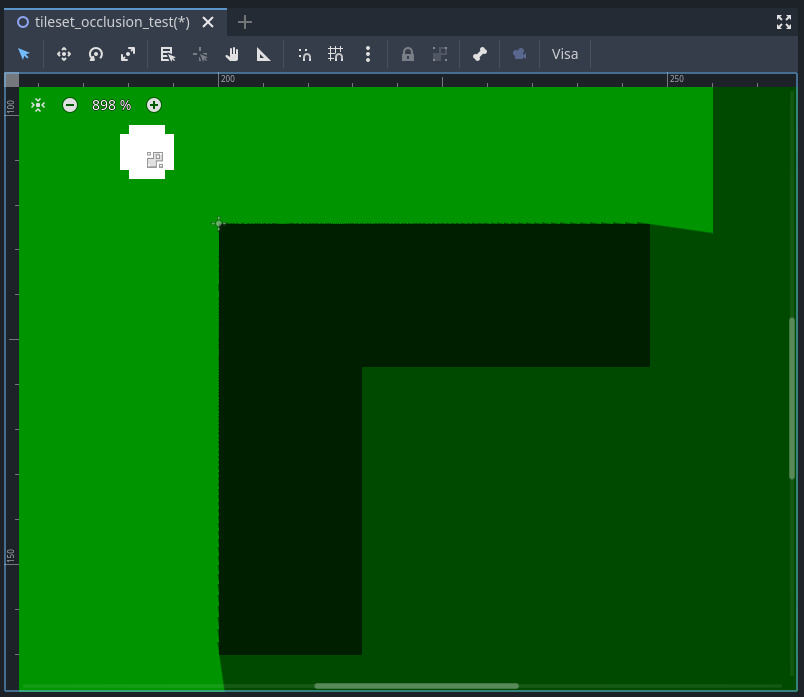This screenshot has width=804, height=697.
Task: Click the focus selection icon beside zoom controls
Action: pyautogui.click(x=37, y=104)
